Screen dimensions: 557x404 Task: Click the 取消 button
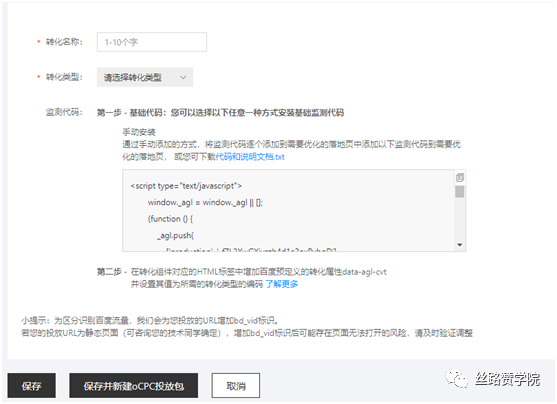click(x=236, y=386)
